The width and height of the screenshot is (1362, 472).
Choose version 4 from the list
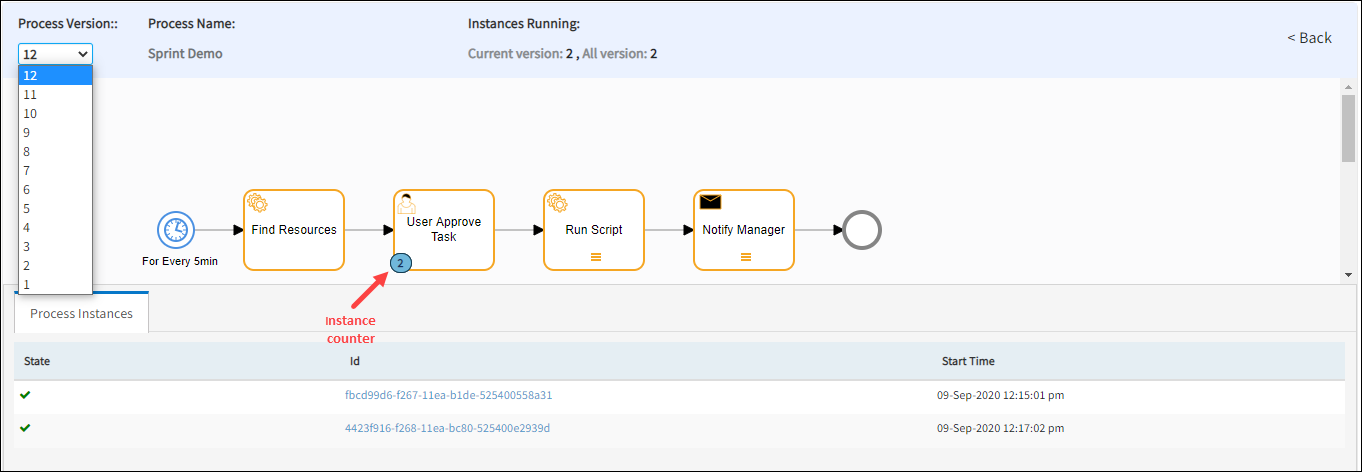(55, 227)
